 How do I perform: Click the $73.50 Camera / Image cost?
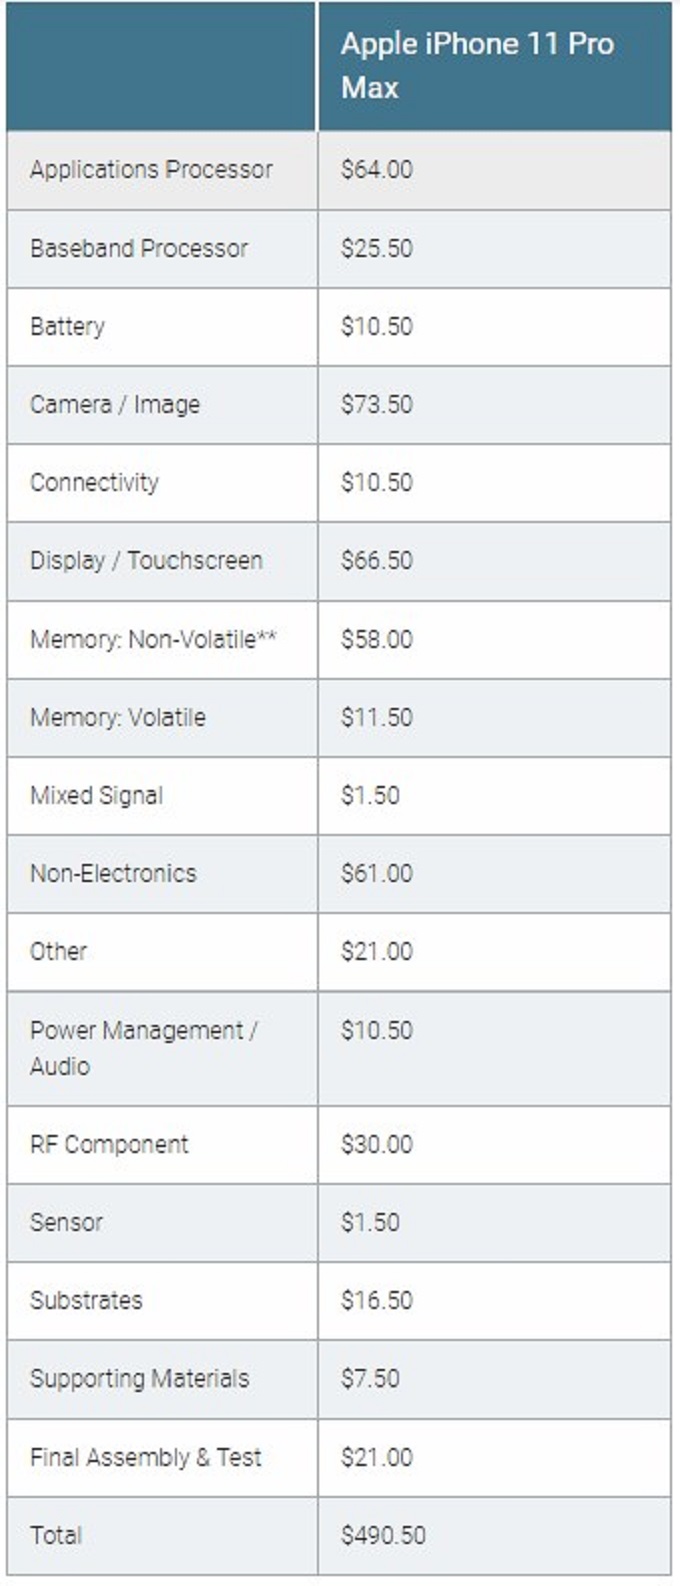click(x=376, y=404)
